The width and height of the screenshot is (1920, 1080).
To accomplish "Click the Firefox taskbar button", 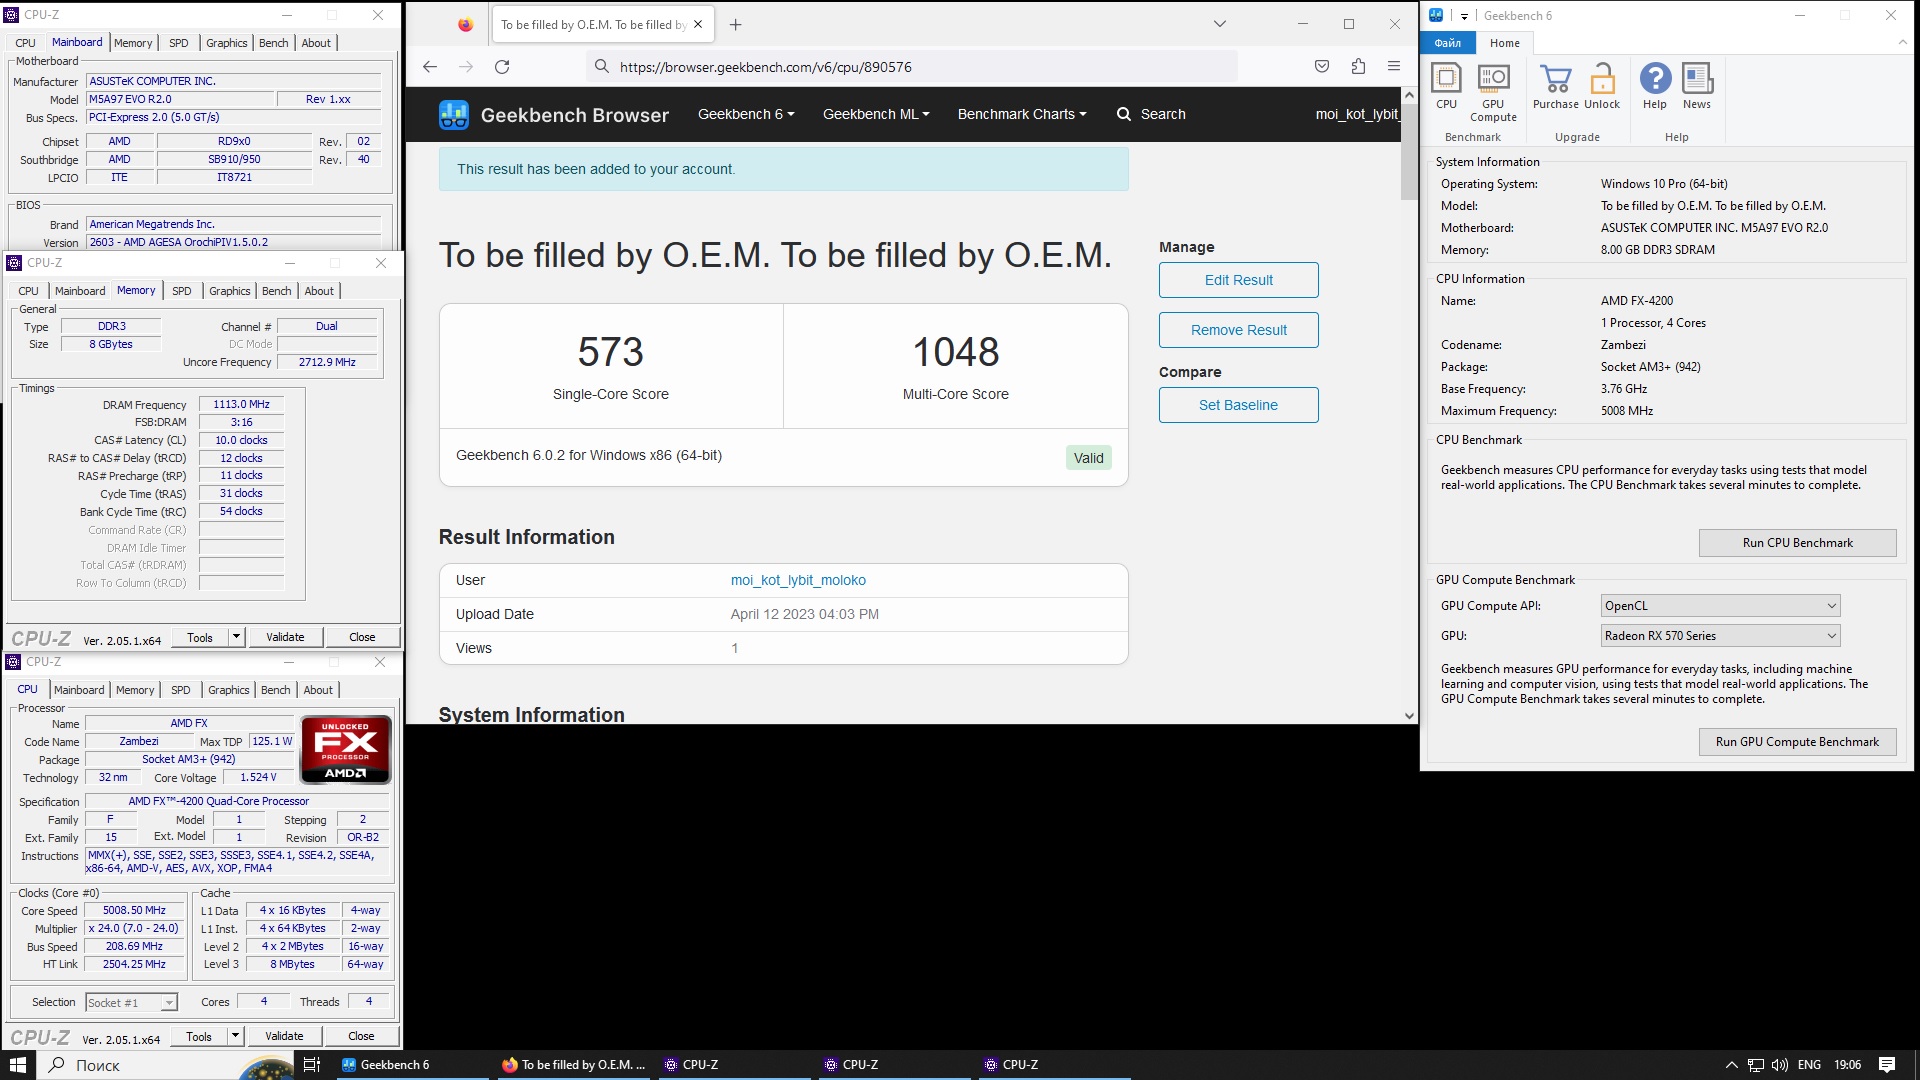I will coord(572,1065).
